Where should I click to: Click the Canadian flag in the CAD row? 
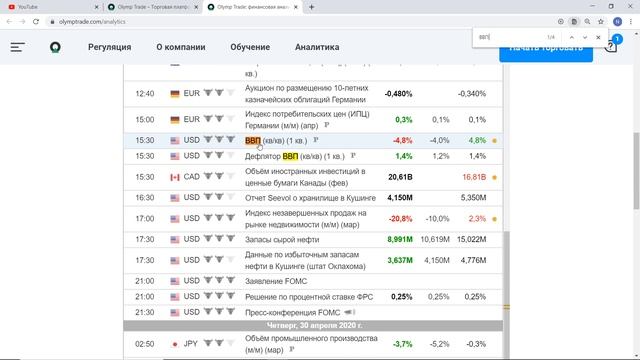point(175,177)
